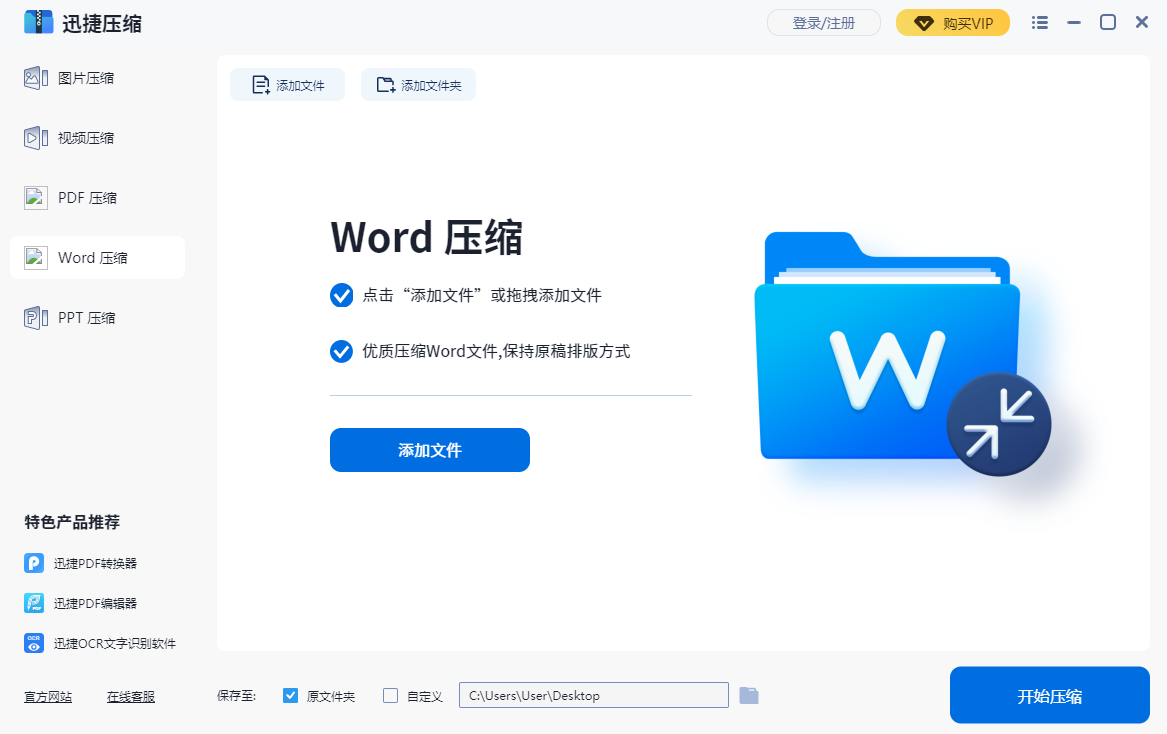The height and width of the screenshot is (734, 1167).
Task: Click the 添加文件夹 toolbar button
Action: (x=418, y=84)
